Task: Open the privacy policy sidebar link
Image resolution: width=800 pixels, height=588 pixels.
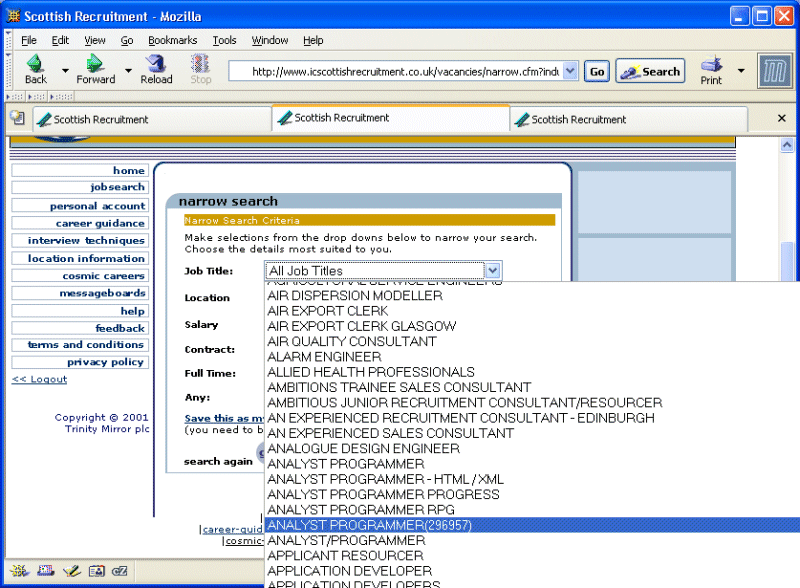Action: [80, 362]
